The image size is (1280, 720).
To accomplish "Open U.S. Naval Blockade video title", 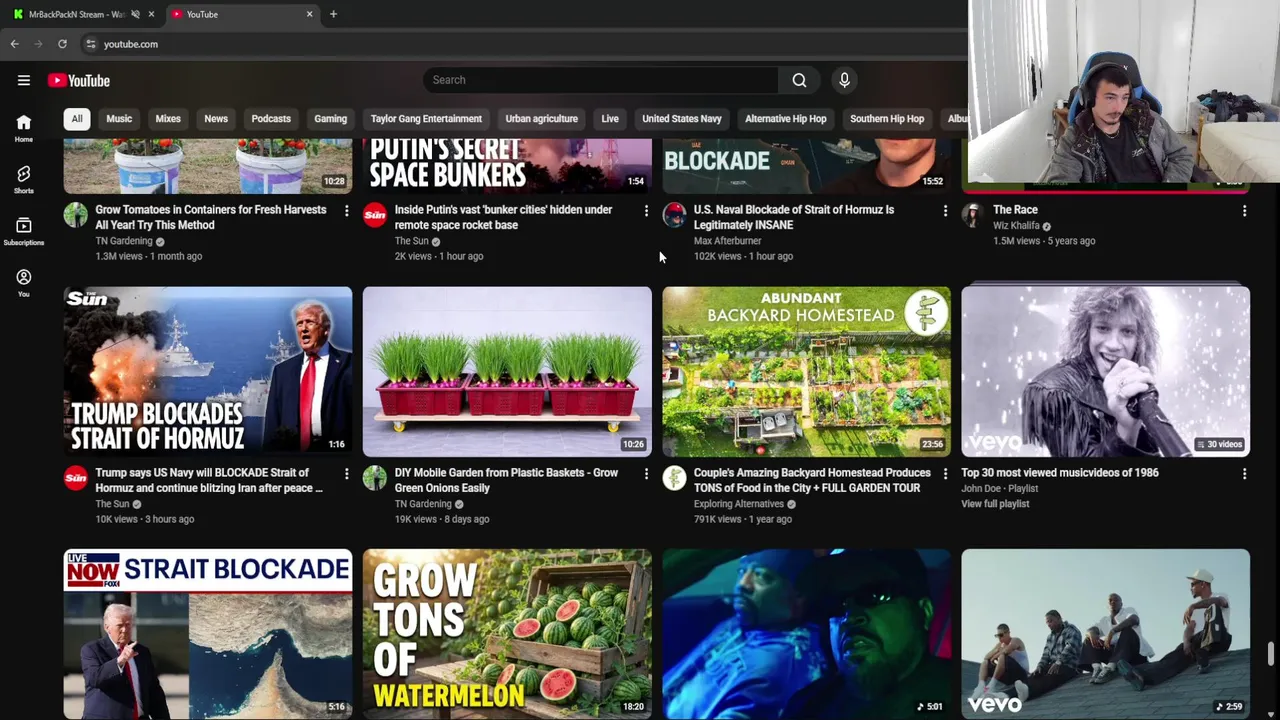I will [794, 217].
